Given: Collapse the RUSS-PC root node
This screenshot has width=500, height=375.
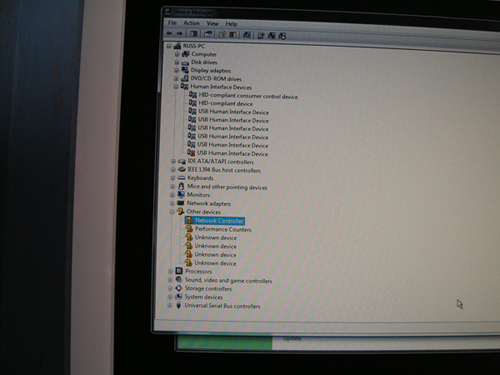Looking at the screenshot, I should (169, 46).
